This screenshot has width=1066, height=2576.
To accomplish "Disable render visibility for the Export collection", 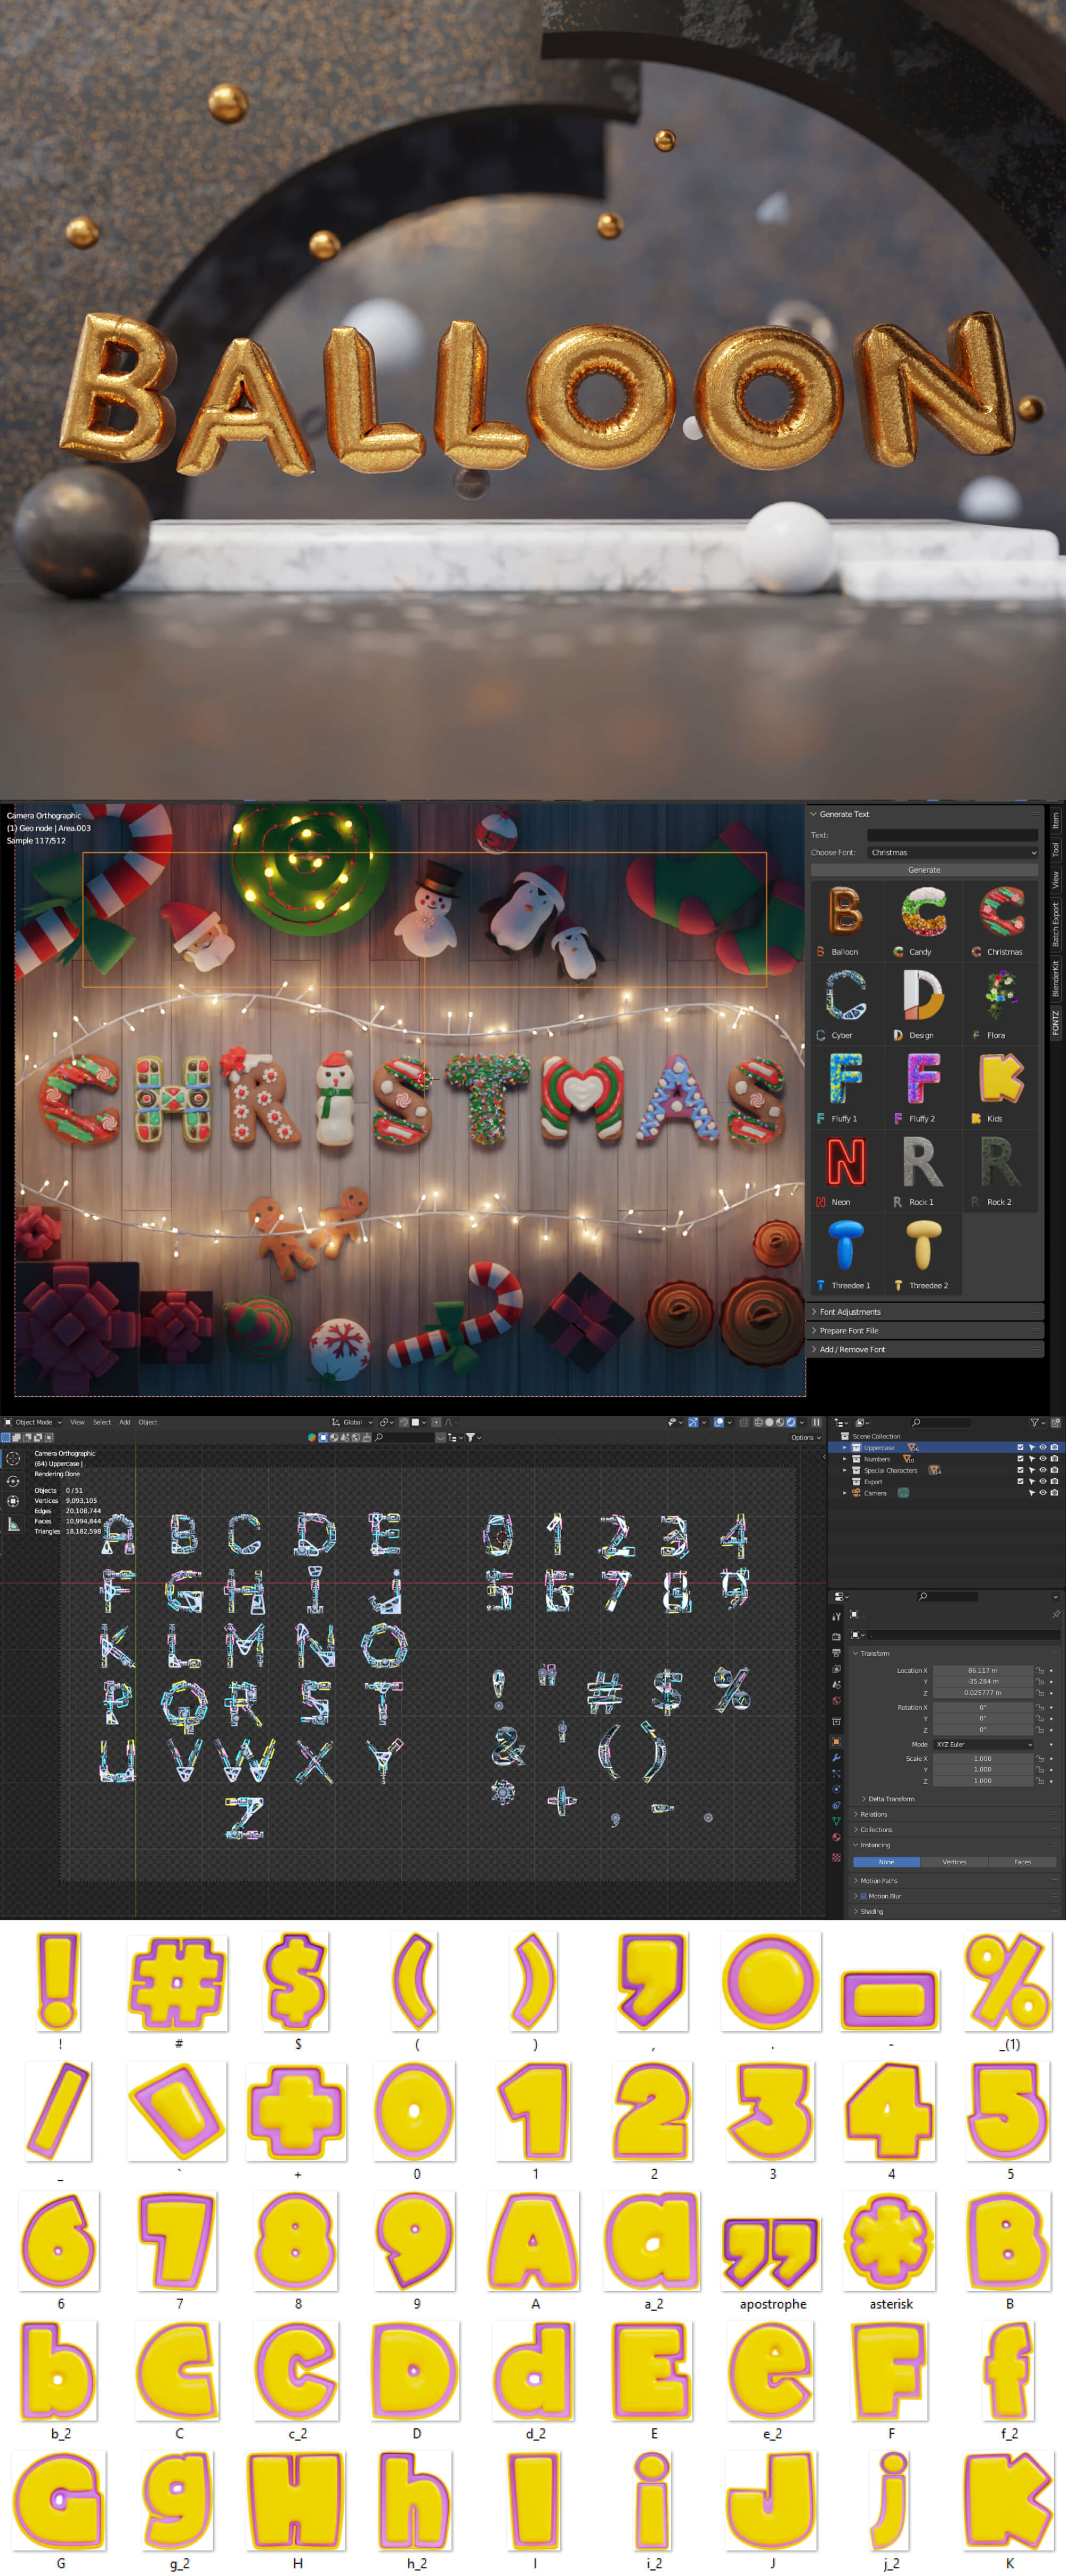I will (x=1054, y=1482).
